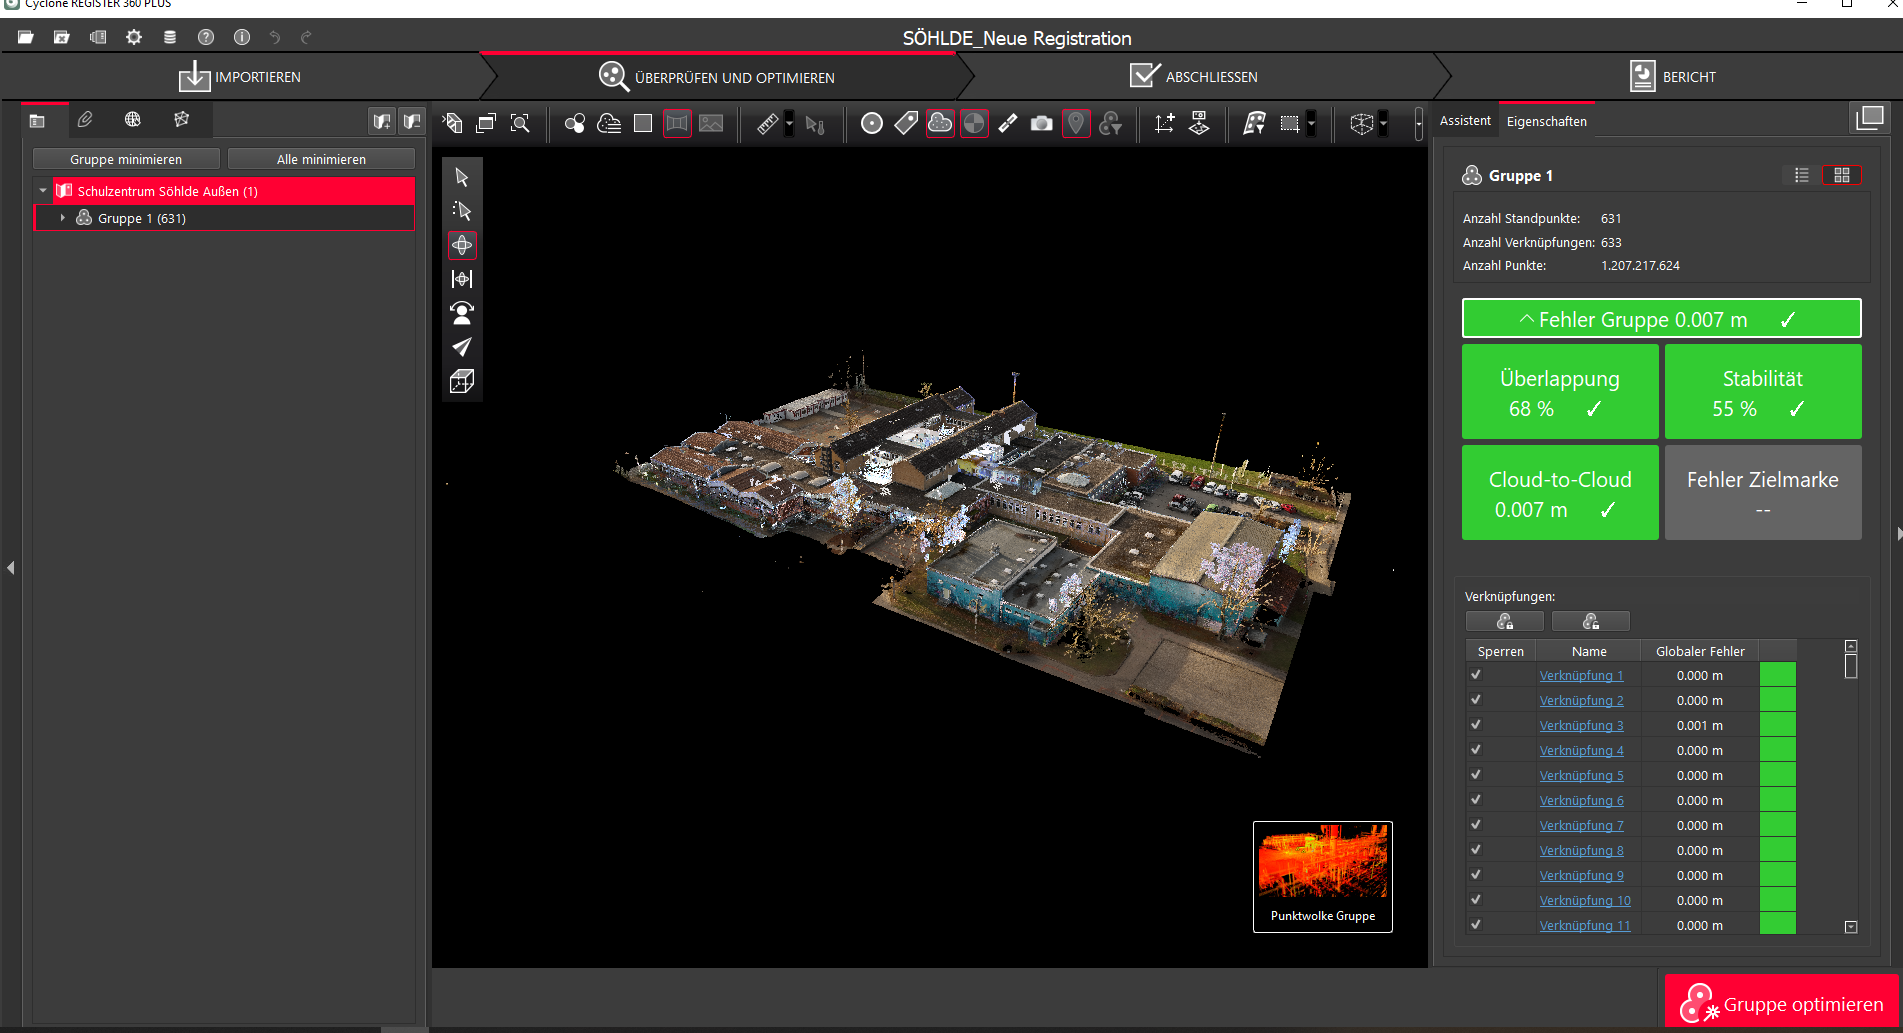Toggle the lock checkbox for Verknüpfung 5
The image size is (1903, 1033).
[1476, 775]
